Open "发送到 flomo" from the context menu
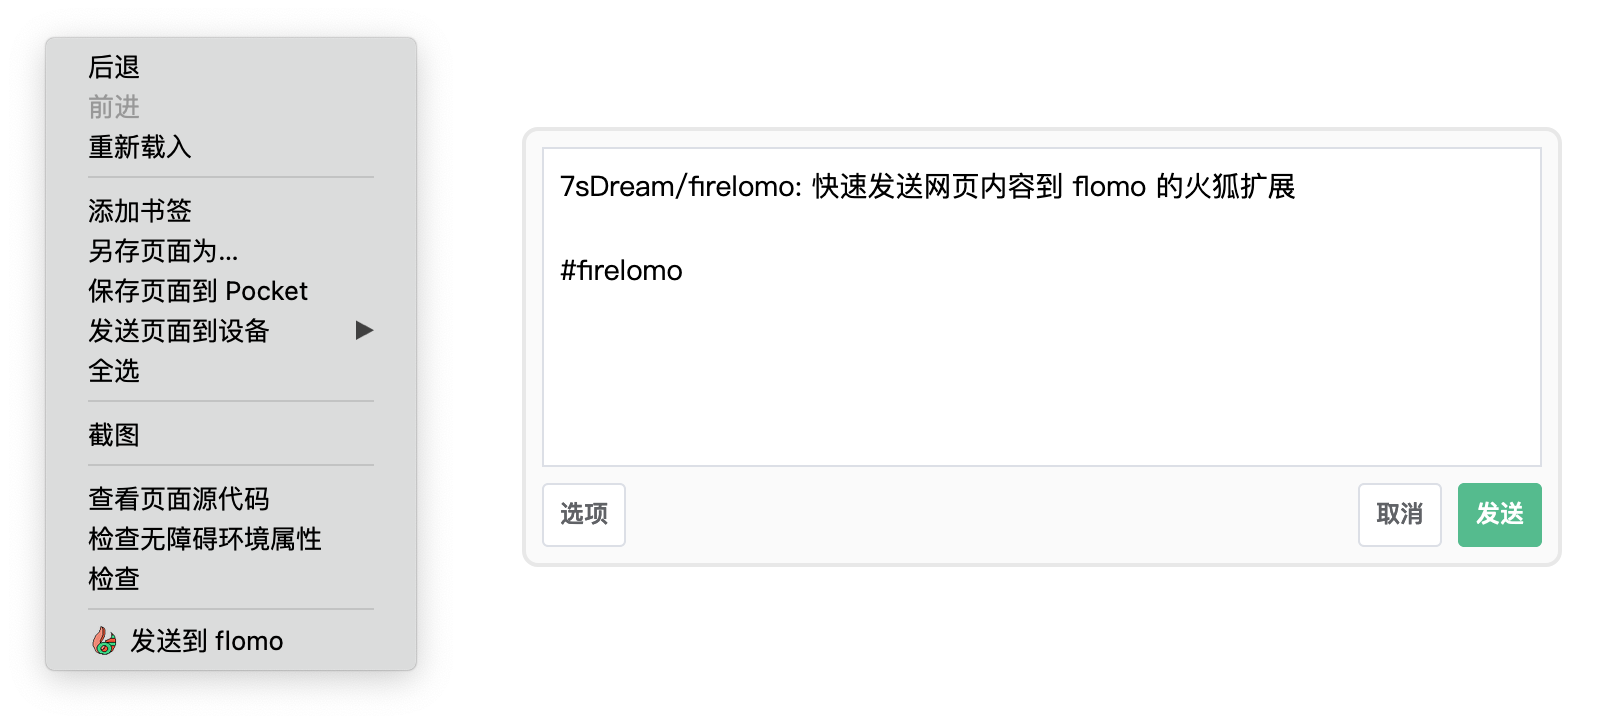This screenshot has width=1607, height=724. tap(205, 641)
